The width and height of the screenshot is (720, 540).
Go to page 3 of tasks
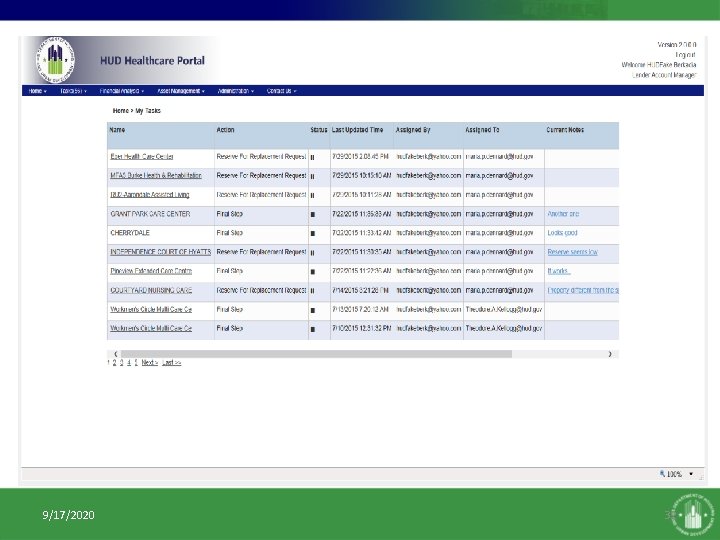[122, 363]
